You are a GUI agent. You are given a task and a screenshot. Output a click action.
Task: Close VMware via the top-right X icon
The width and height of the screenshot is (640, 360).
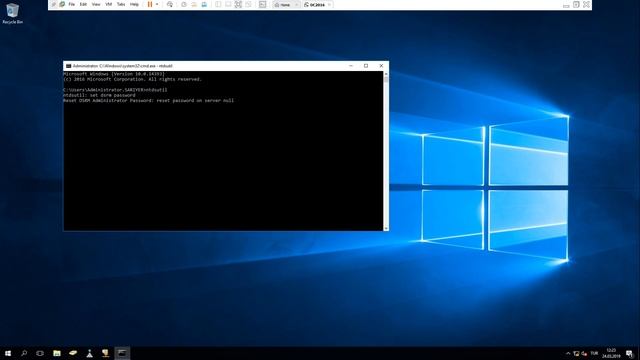pos(587,4)
